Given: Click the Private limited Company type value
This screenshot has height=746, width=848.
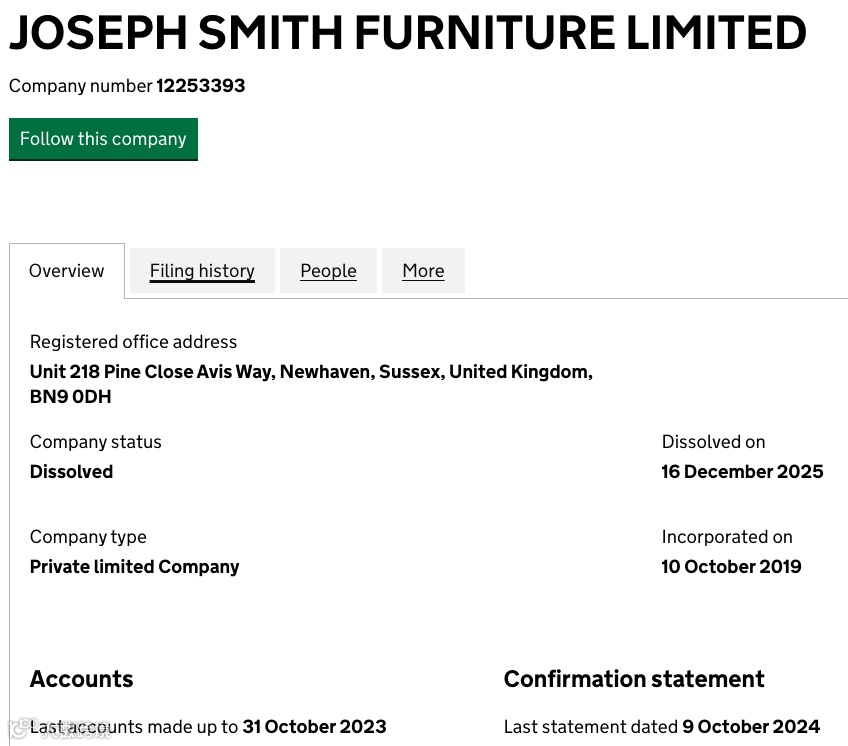Looking at the screenshot, I should [x=134, y=567].
